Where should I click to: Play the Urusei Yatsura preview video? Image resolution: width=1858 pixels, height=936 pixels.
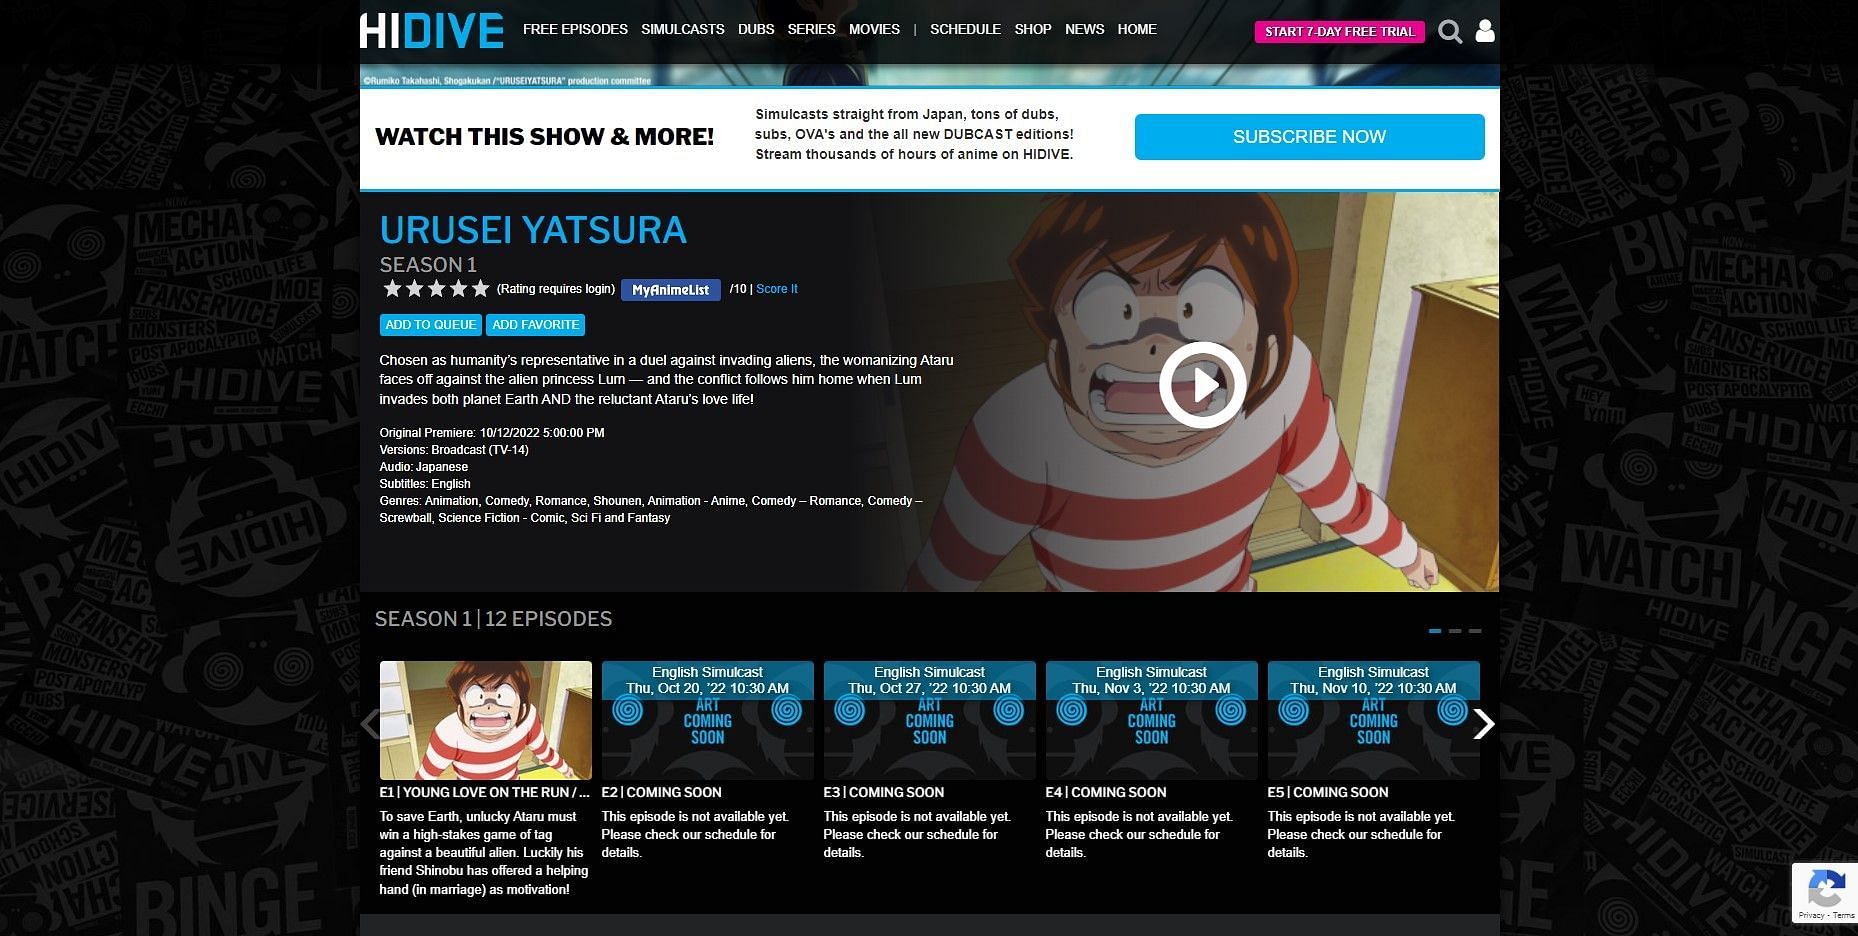[1202, 385]
